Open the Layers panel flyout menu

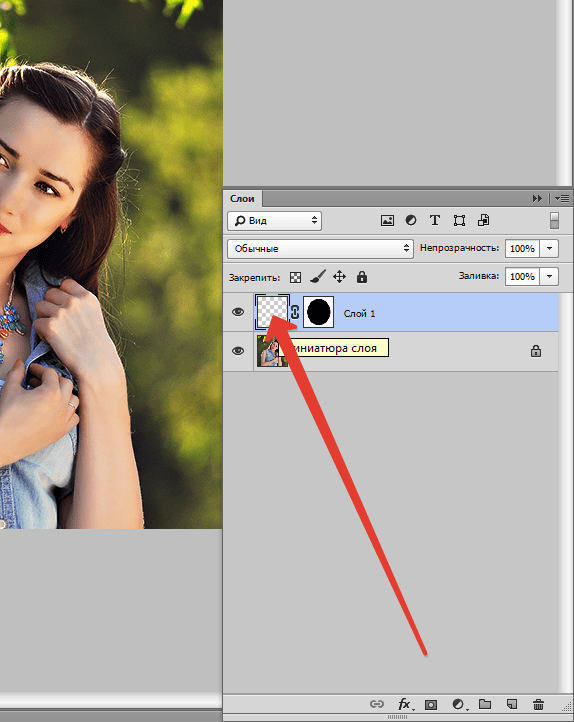[x=562, y=198]
